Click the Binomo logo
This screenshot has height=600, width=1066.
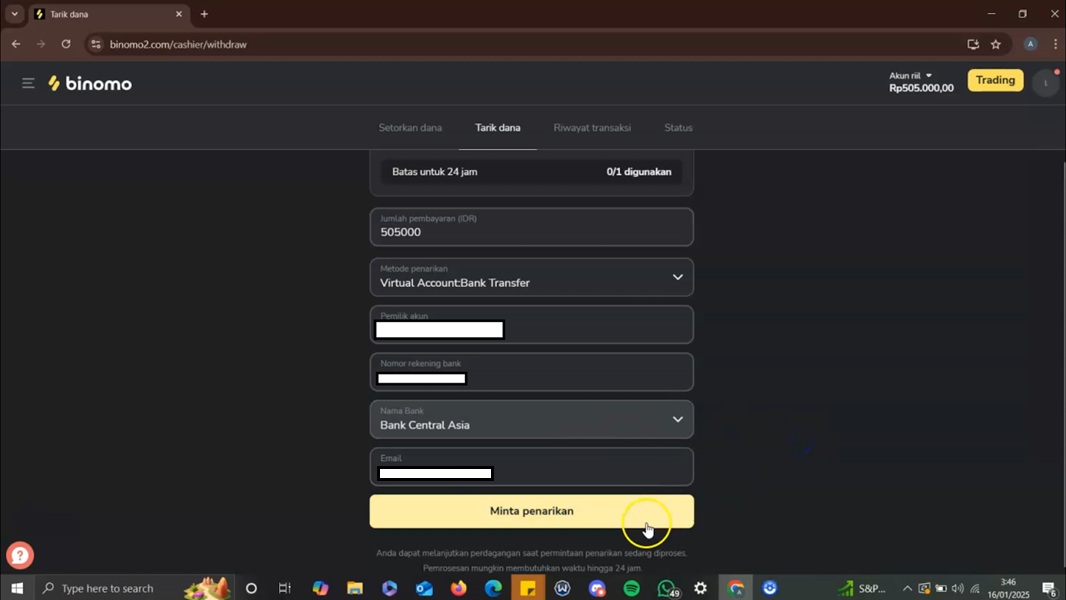click(x=90, y=84)
